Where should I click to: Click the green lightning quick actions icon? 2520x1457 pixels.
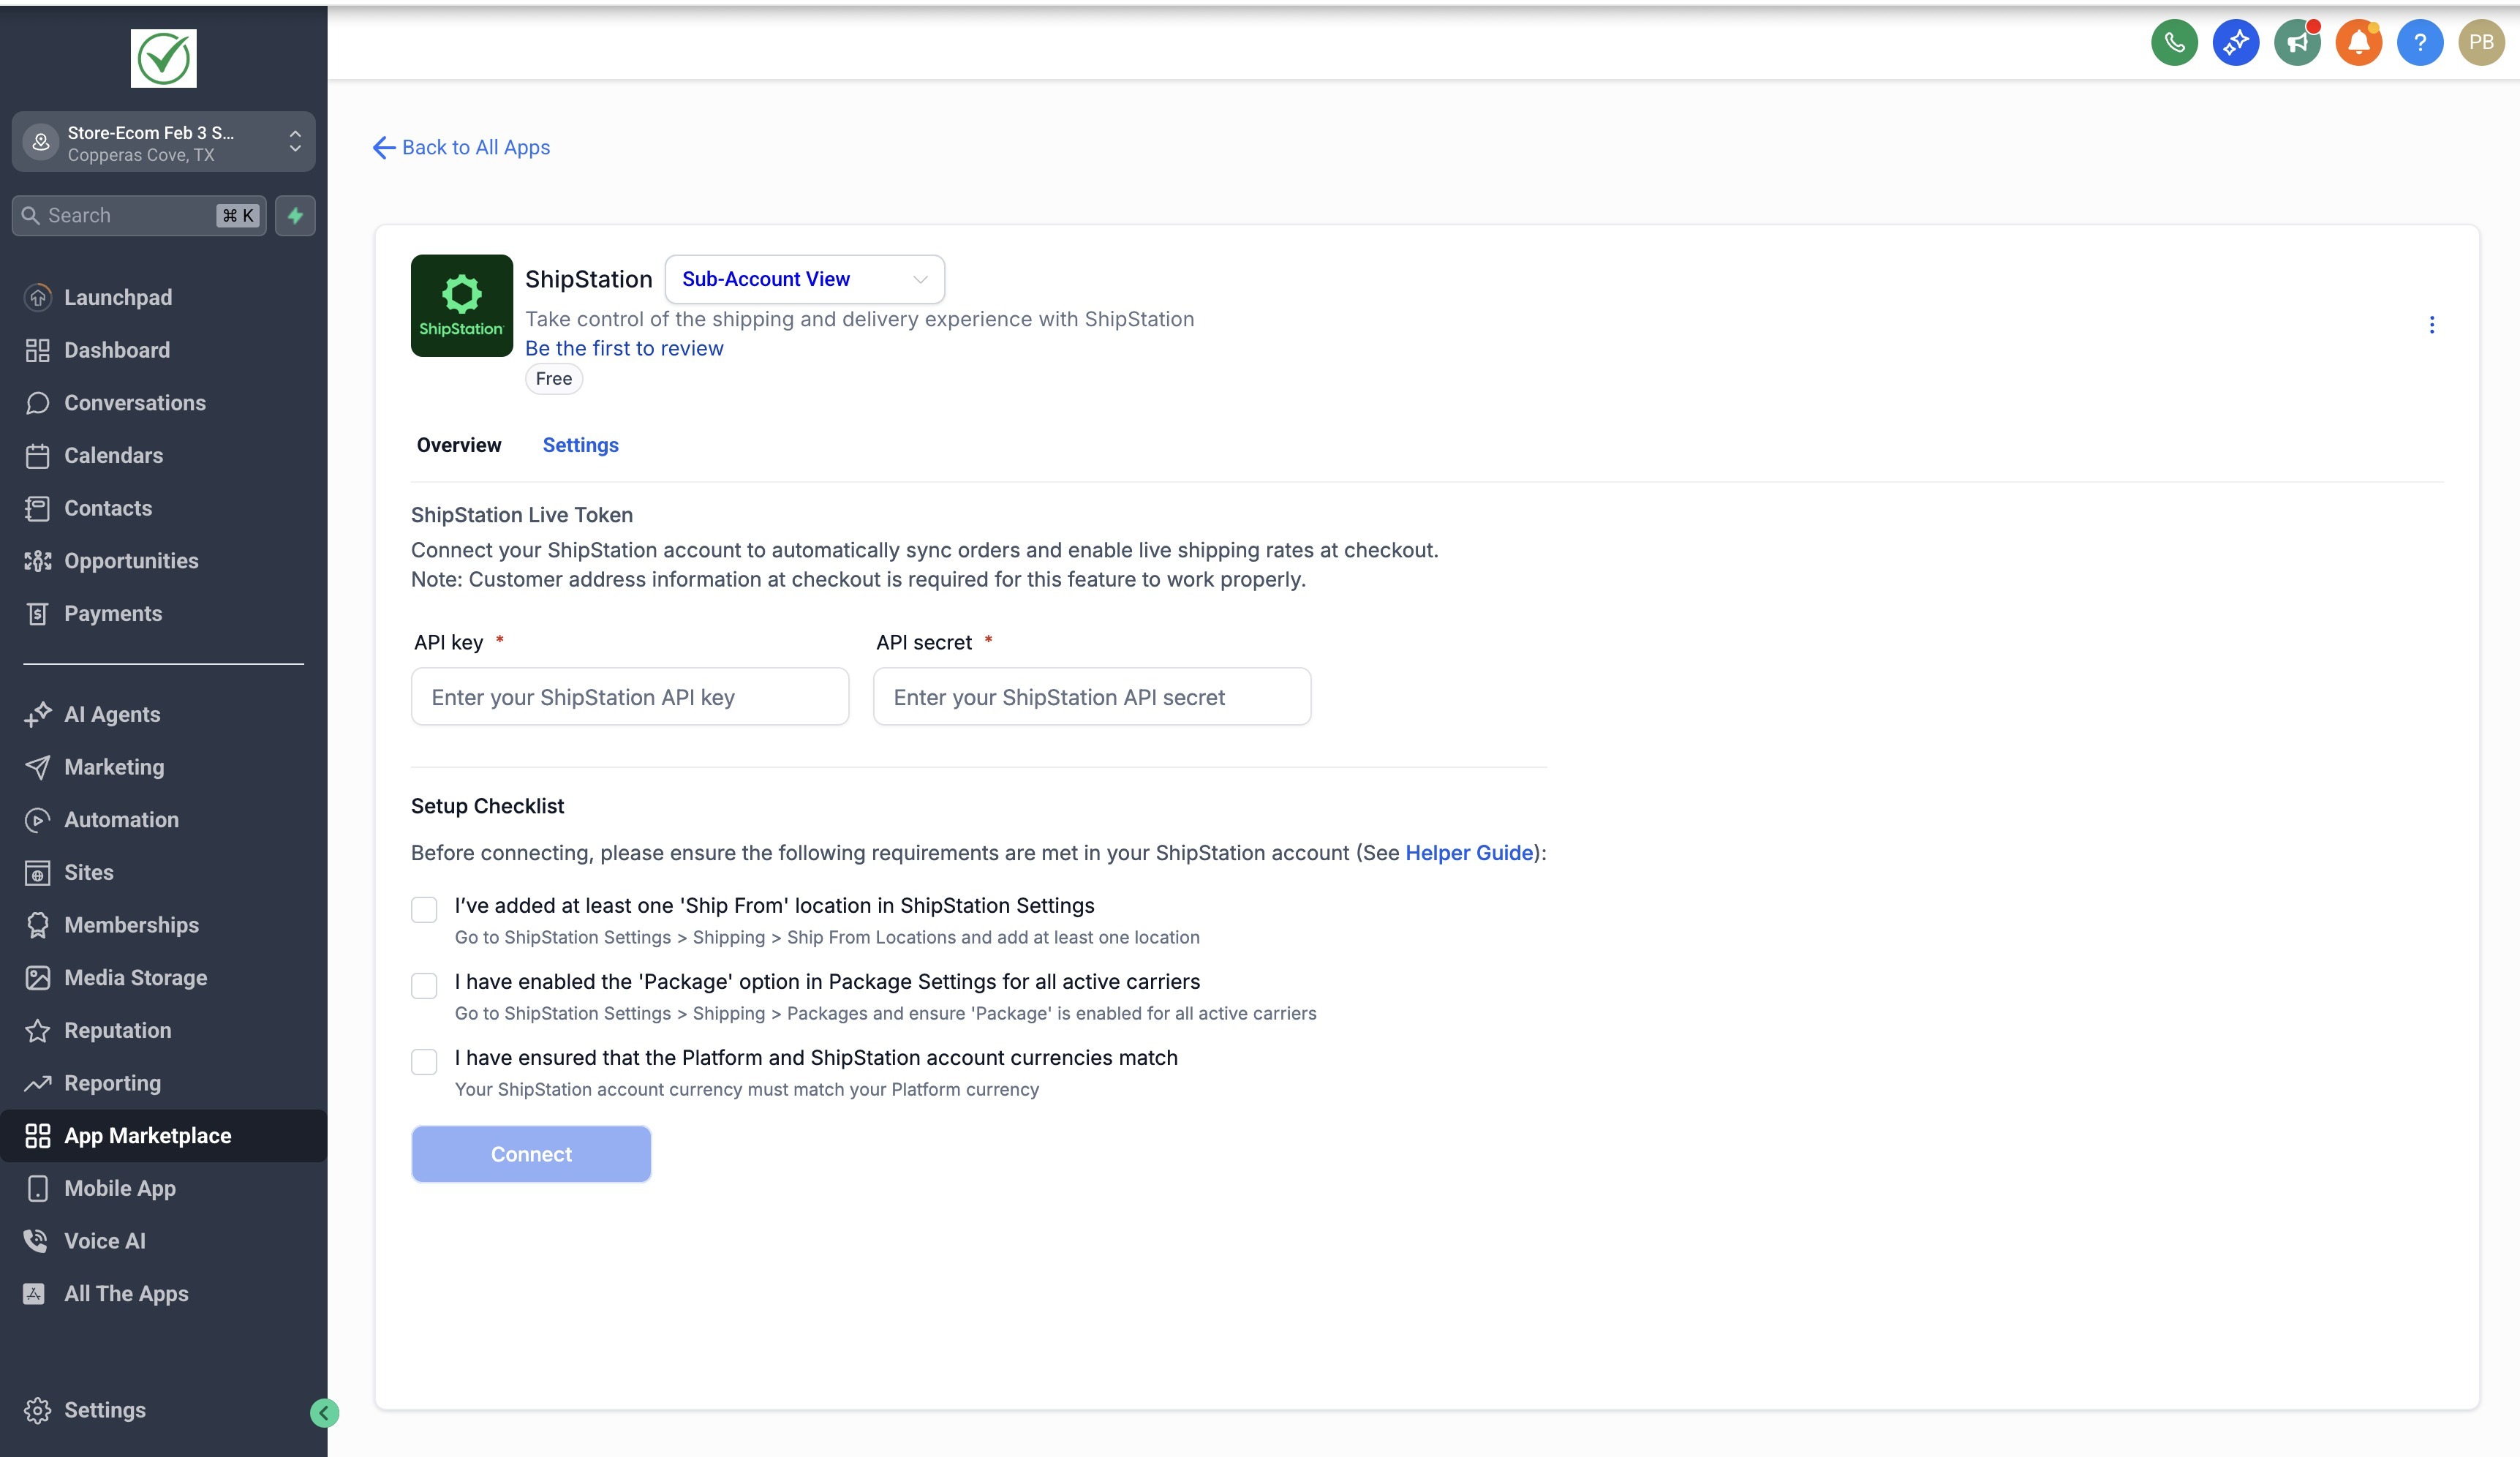(295, 216)
